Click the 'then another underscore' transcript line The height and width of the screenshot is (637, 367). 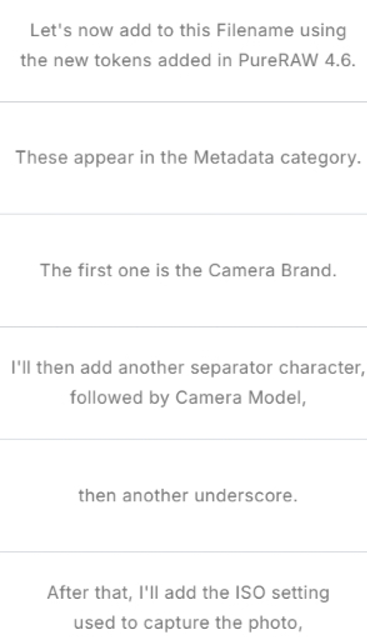[183, 496]
